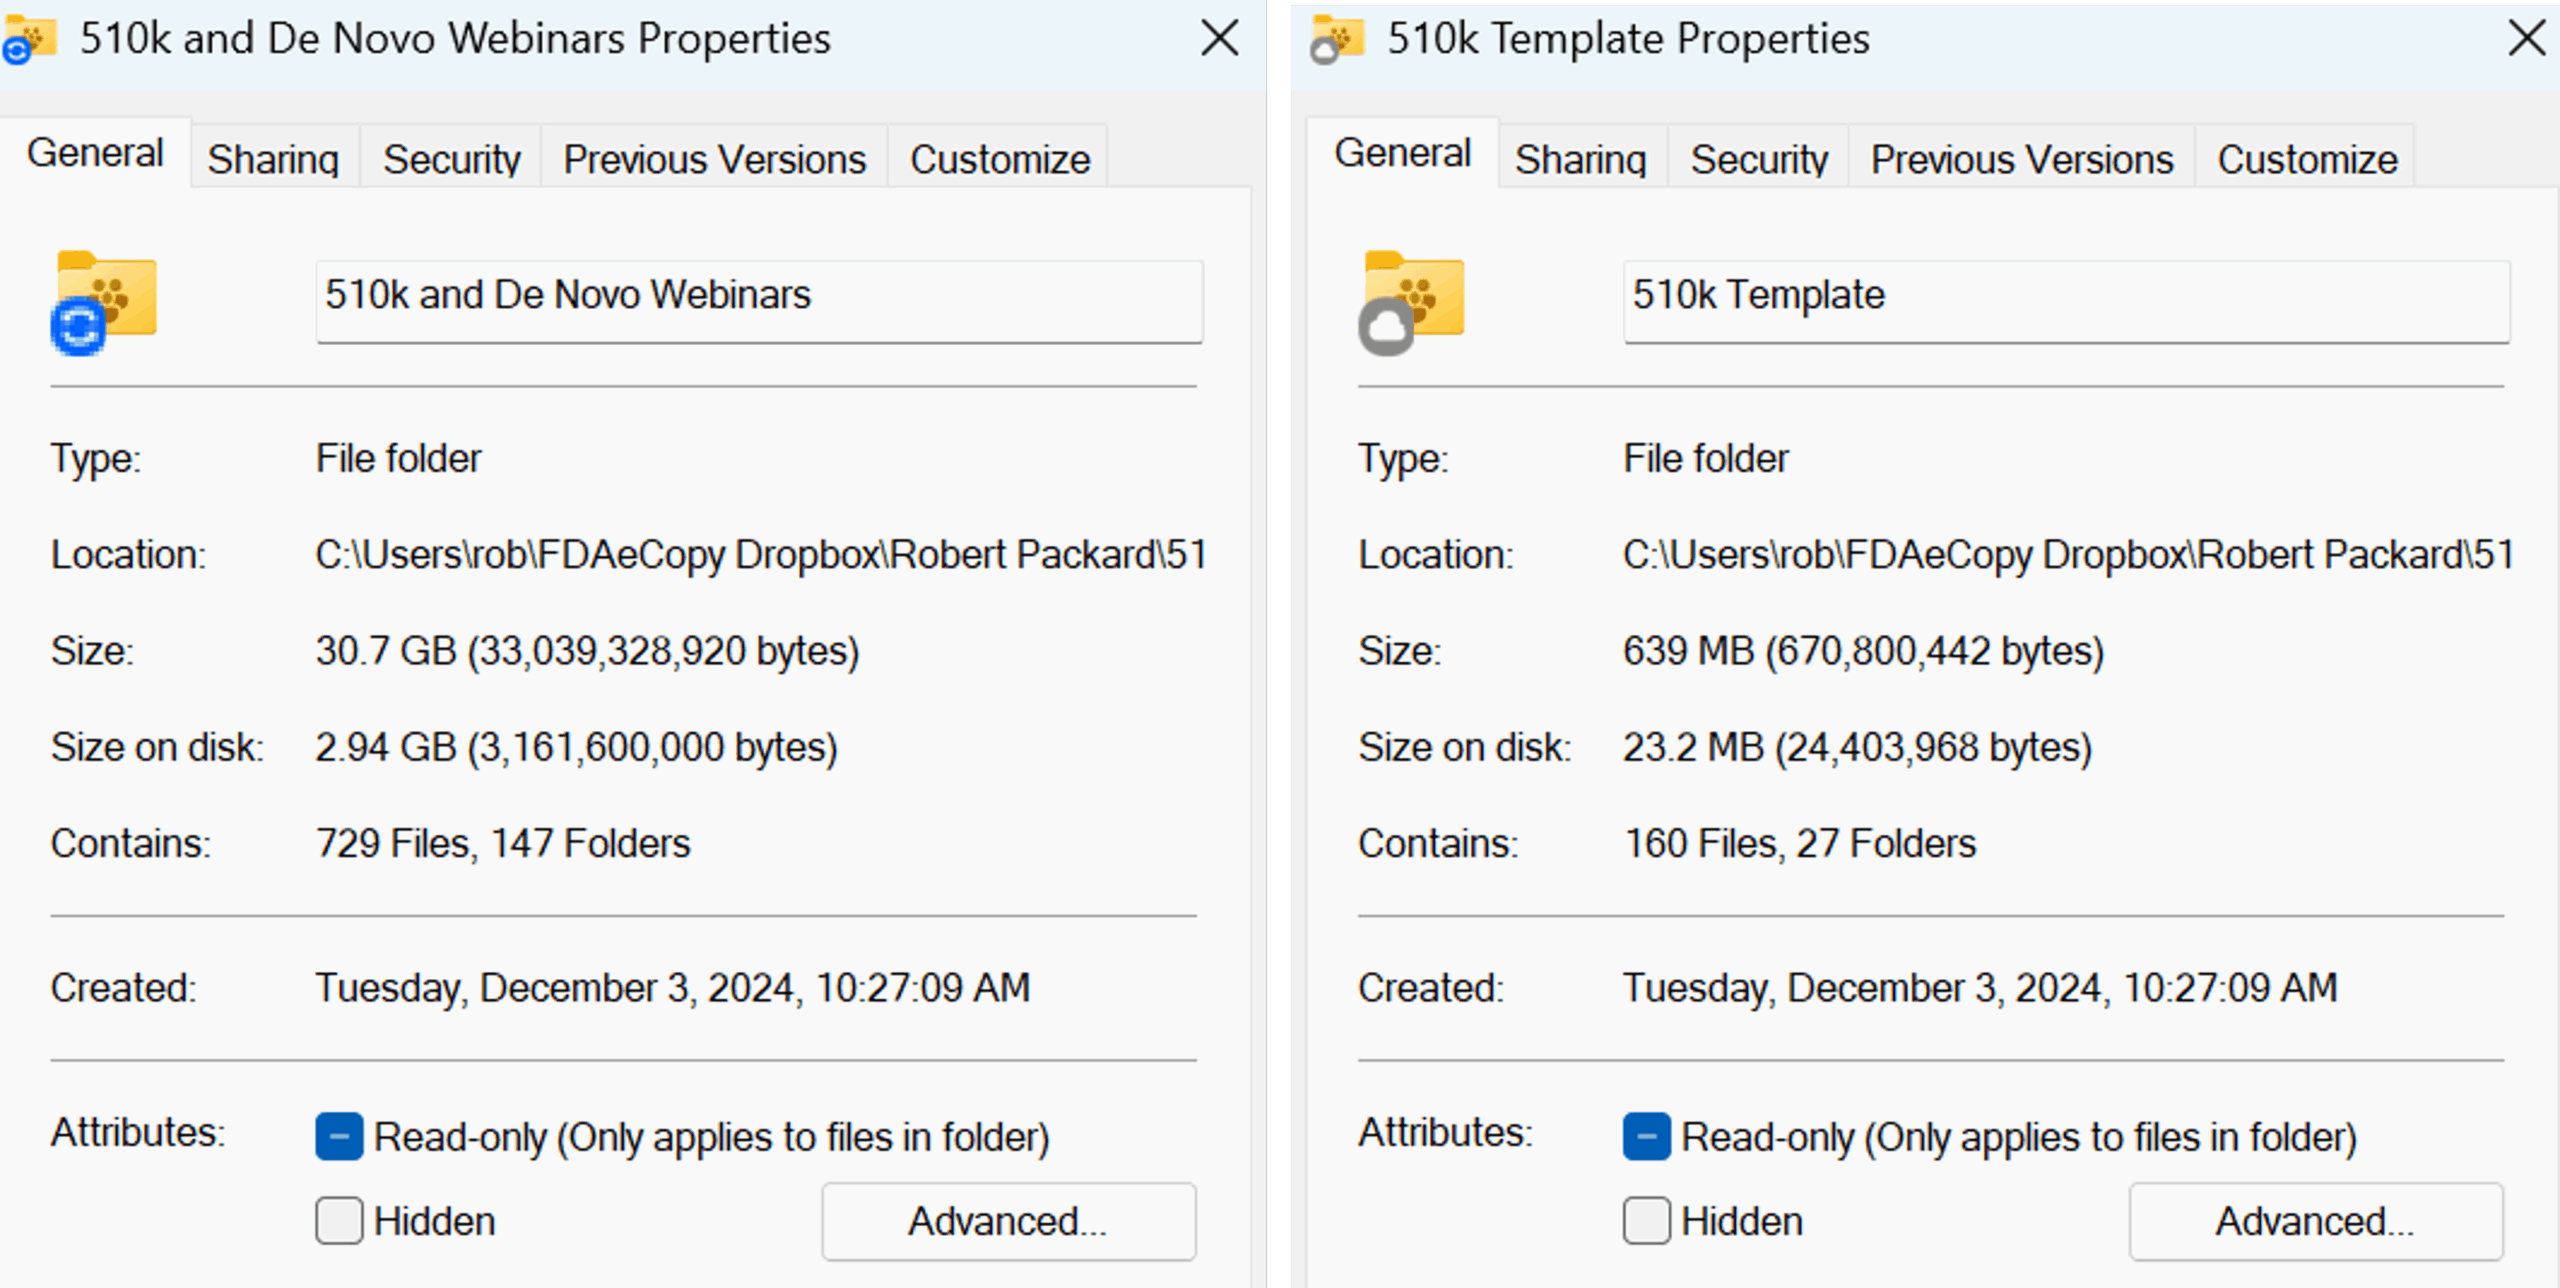Click the cloud-only folder icon in Template dialog
Image resolution: width=2560 pixels, height=1288 pixels.
click(1412, 300)
